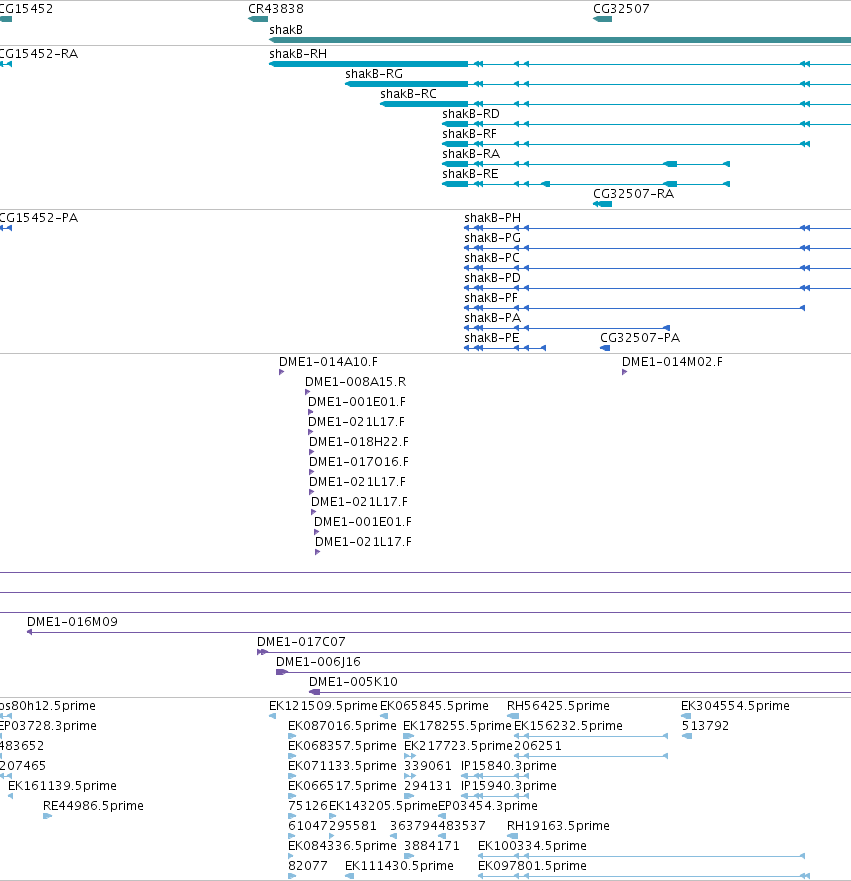
Task: Choose the shakB-PC protein label
Action: click(492, 258)
